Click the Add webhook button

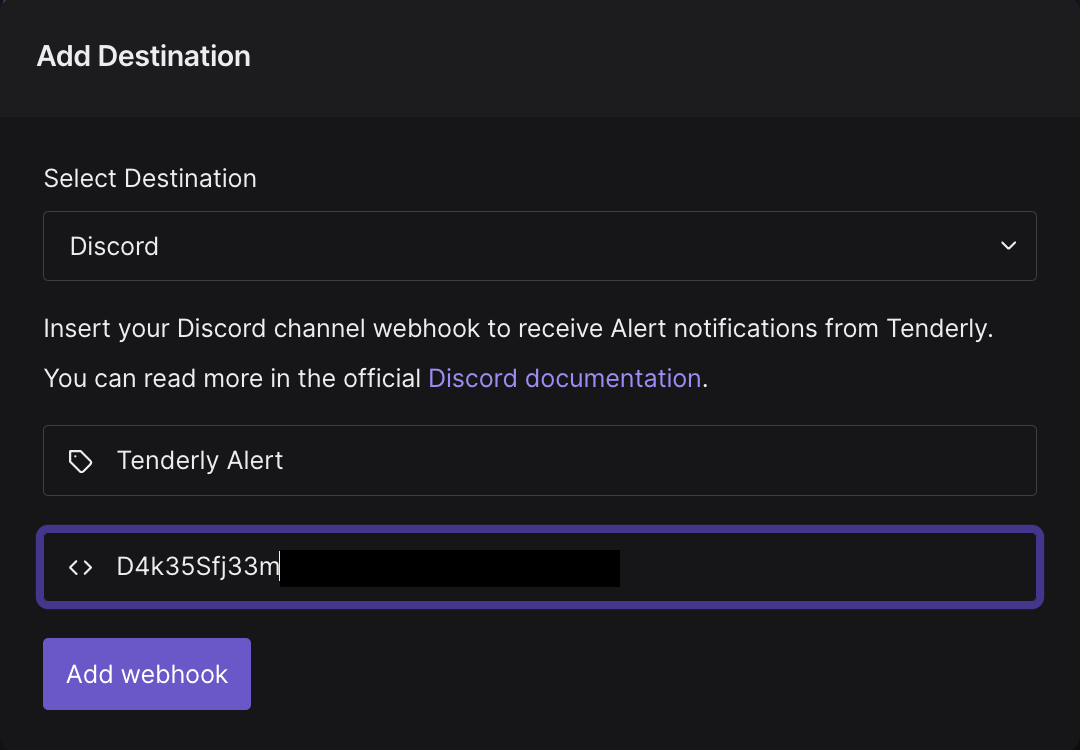(x=147, y=674)
